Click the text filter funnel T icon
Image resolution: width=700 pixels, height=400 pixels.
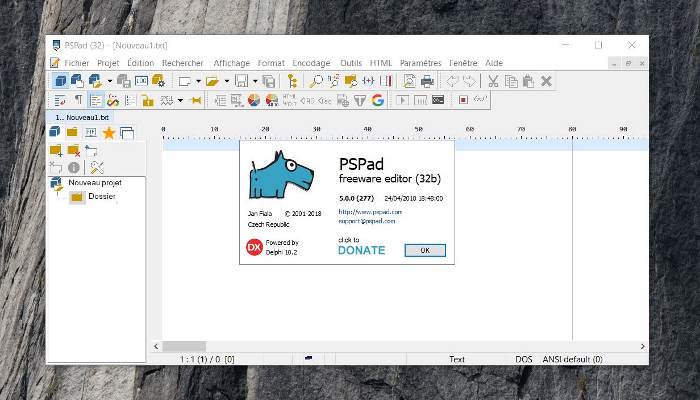(x=360, y=100)
